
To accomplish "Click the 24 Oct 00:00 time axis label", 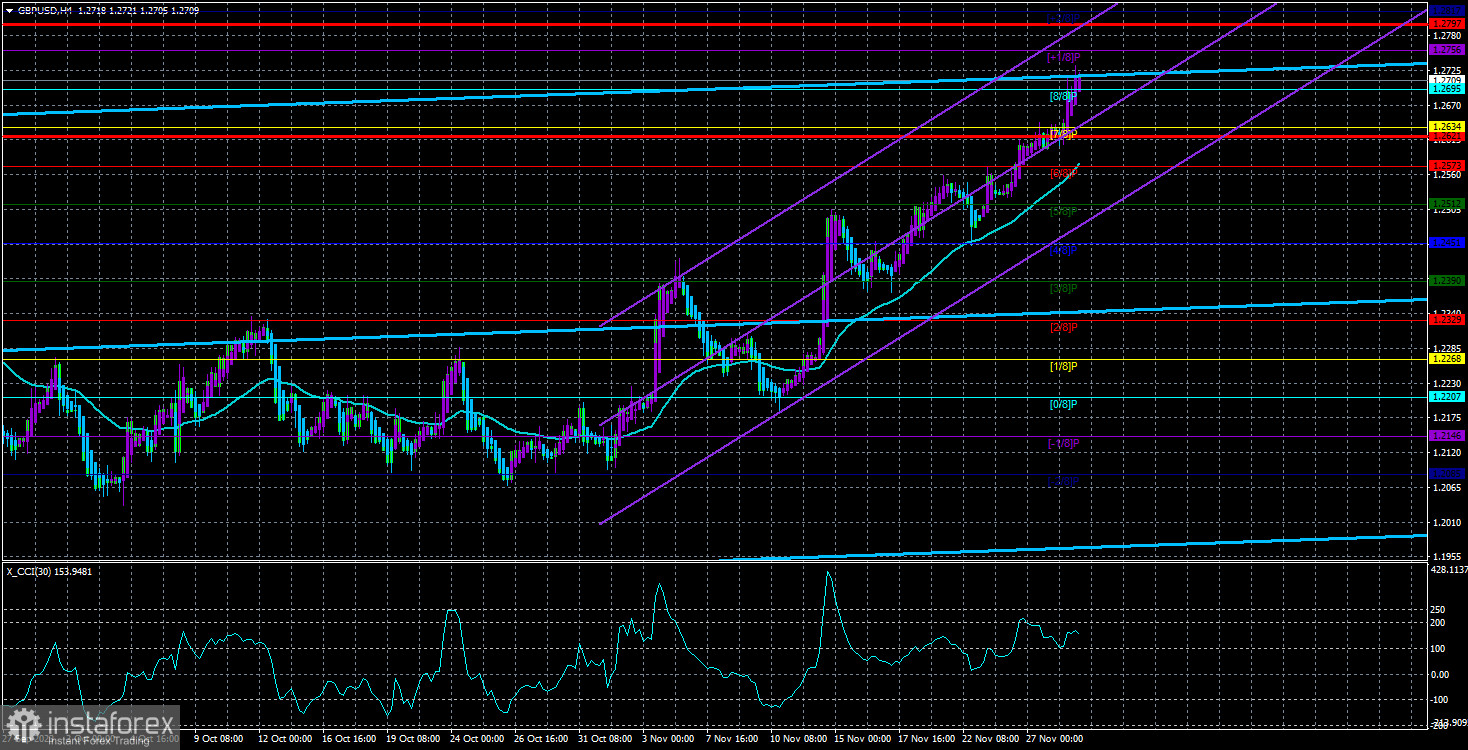I will [478, 740].
